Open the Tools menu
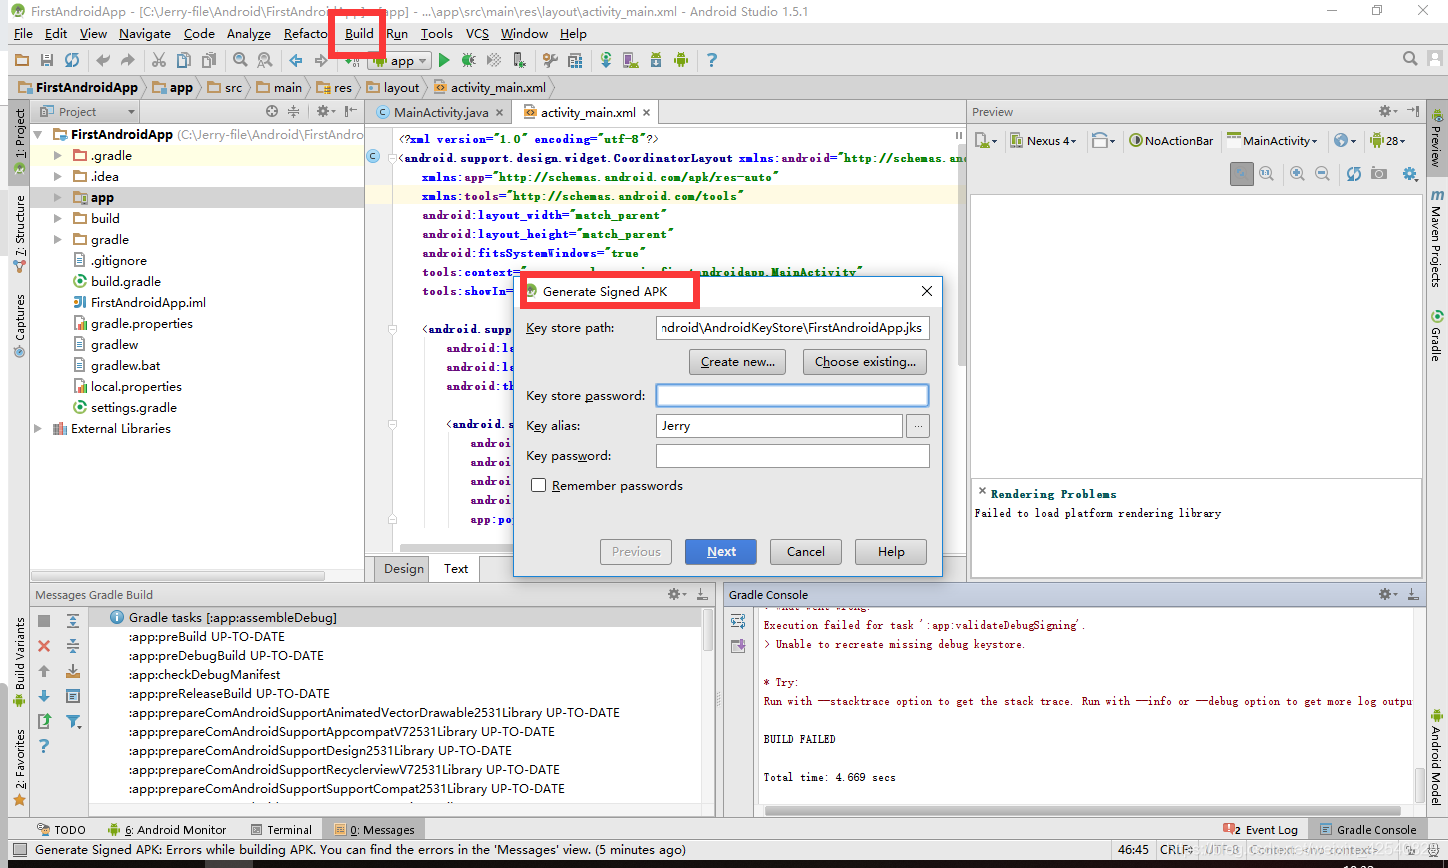This screenshot has width=1448, height=868. [x=436, y=33]
